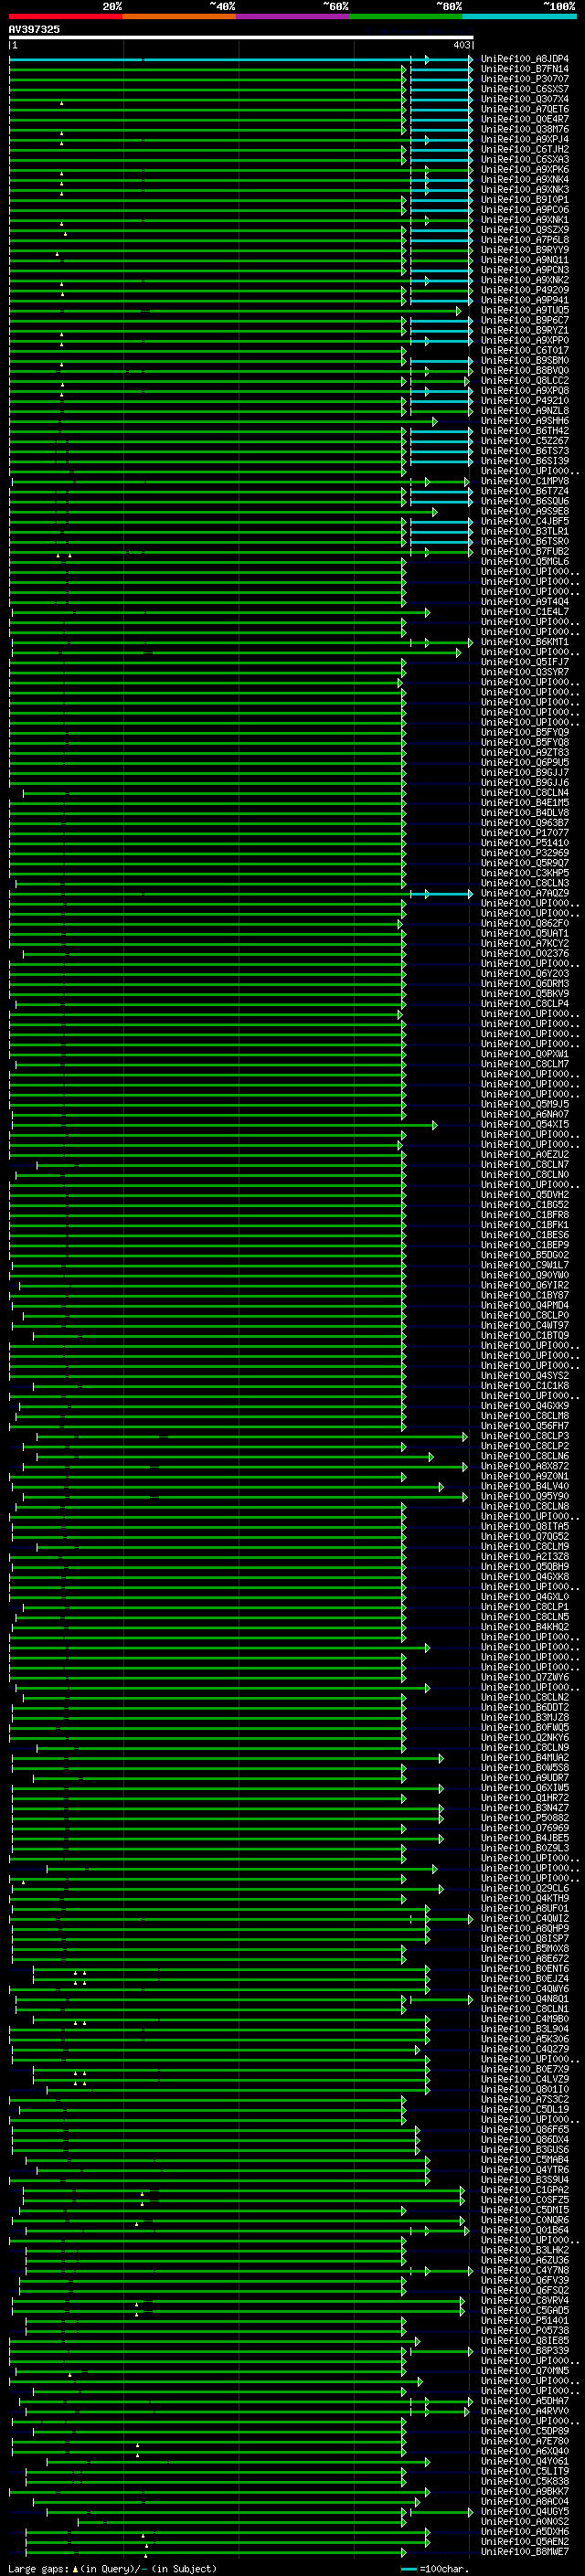The image size is (585, 2576).
Task: Select the UniRef100_A9NQ11 label
Action: pyautogui.click(x=525, y=260)
